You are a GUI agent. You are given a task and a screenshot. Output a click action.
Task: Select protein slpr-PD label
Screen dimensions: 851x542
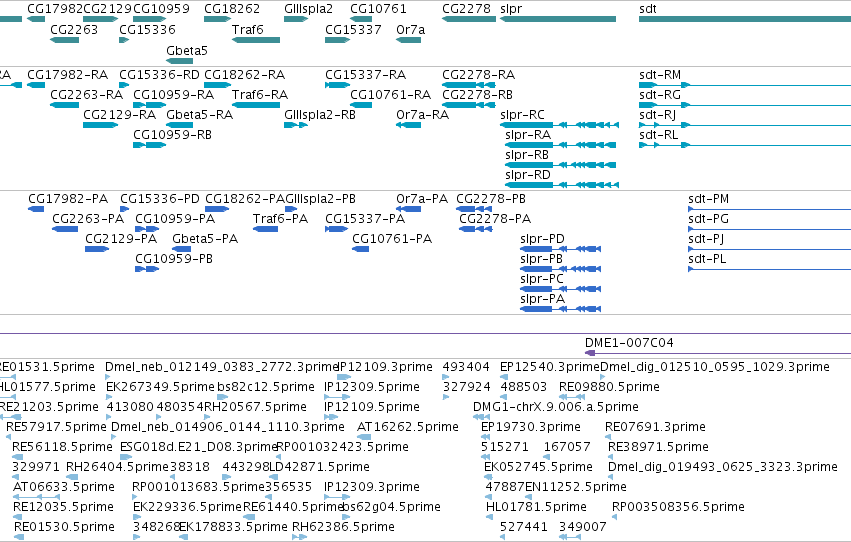[542, 239]
